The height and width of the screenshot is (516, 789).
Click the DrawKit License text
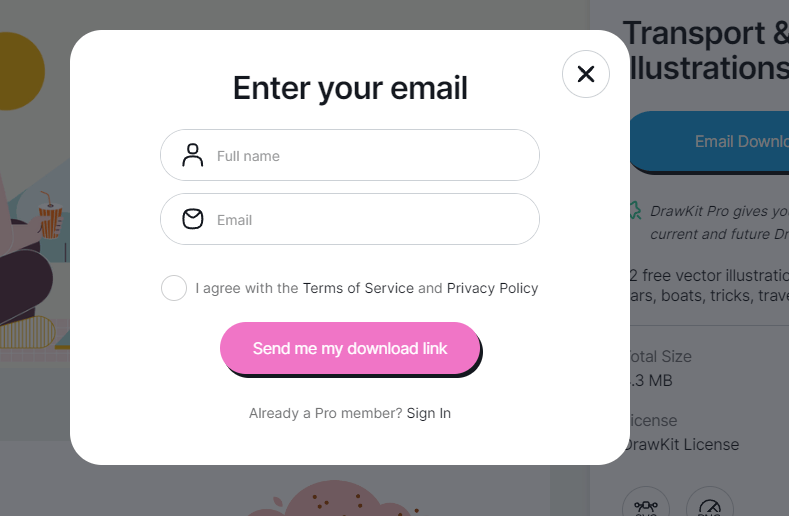684,444
